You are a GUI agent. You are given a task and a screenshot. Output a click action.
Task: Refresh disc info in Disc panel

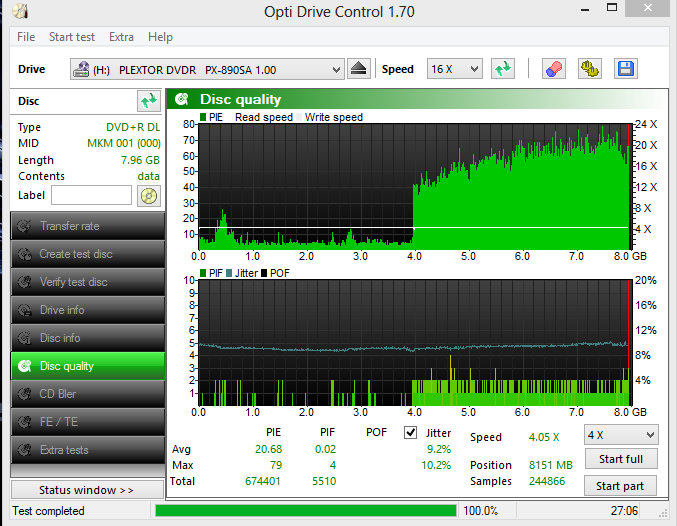coord(148,101)
